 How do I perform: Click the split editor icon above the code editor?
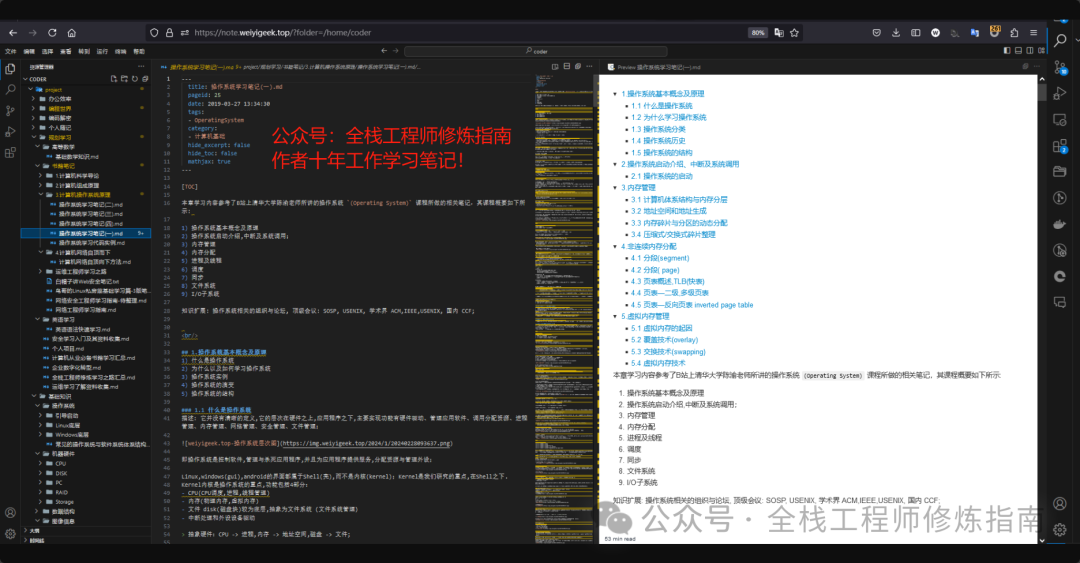click(x=567, y=67)
